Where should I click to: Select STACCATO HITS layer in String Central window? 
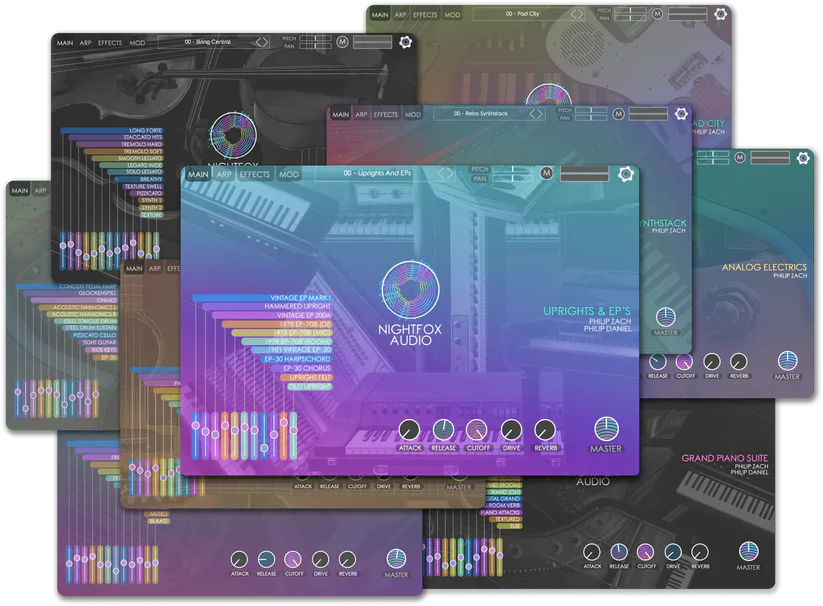click(116, 137)
